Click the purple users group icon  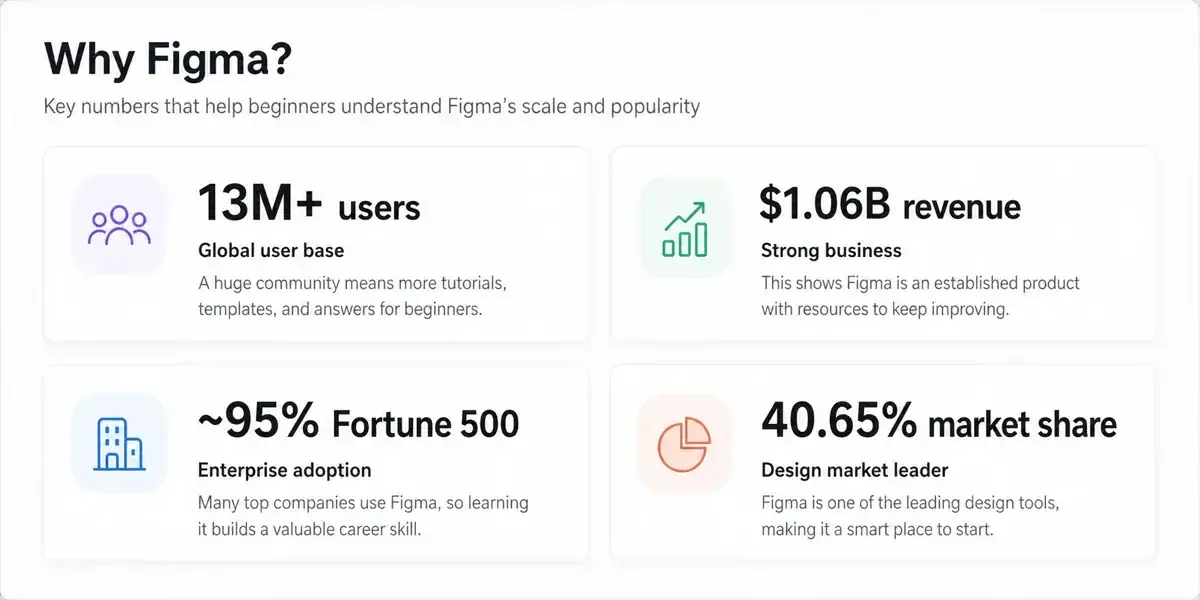(x=119, y=226)
